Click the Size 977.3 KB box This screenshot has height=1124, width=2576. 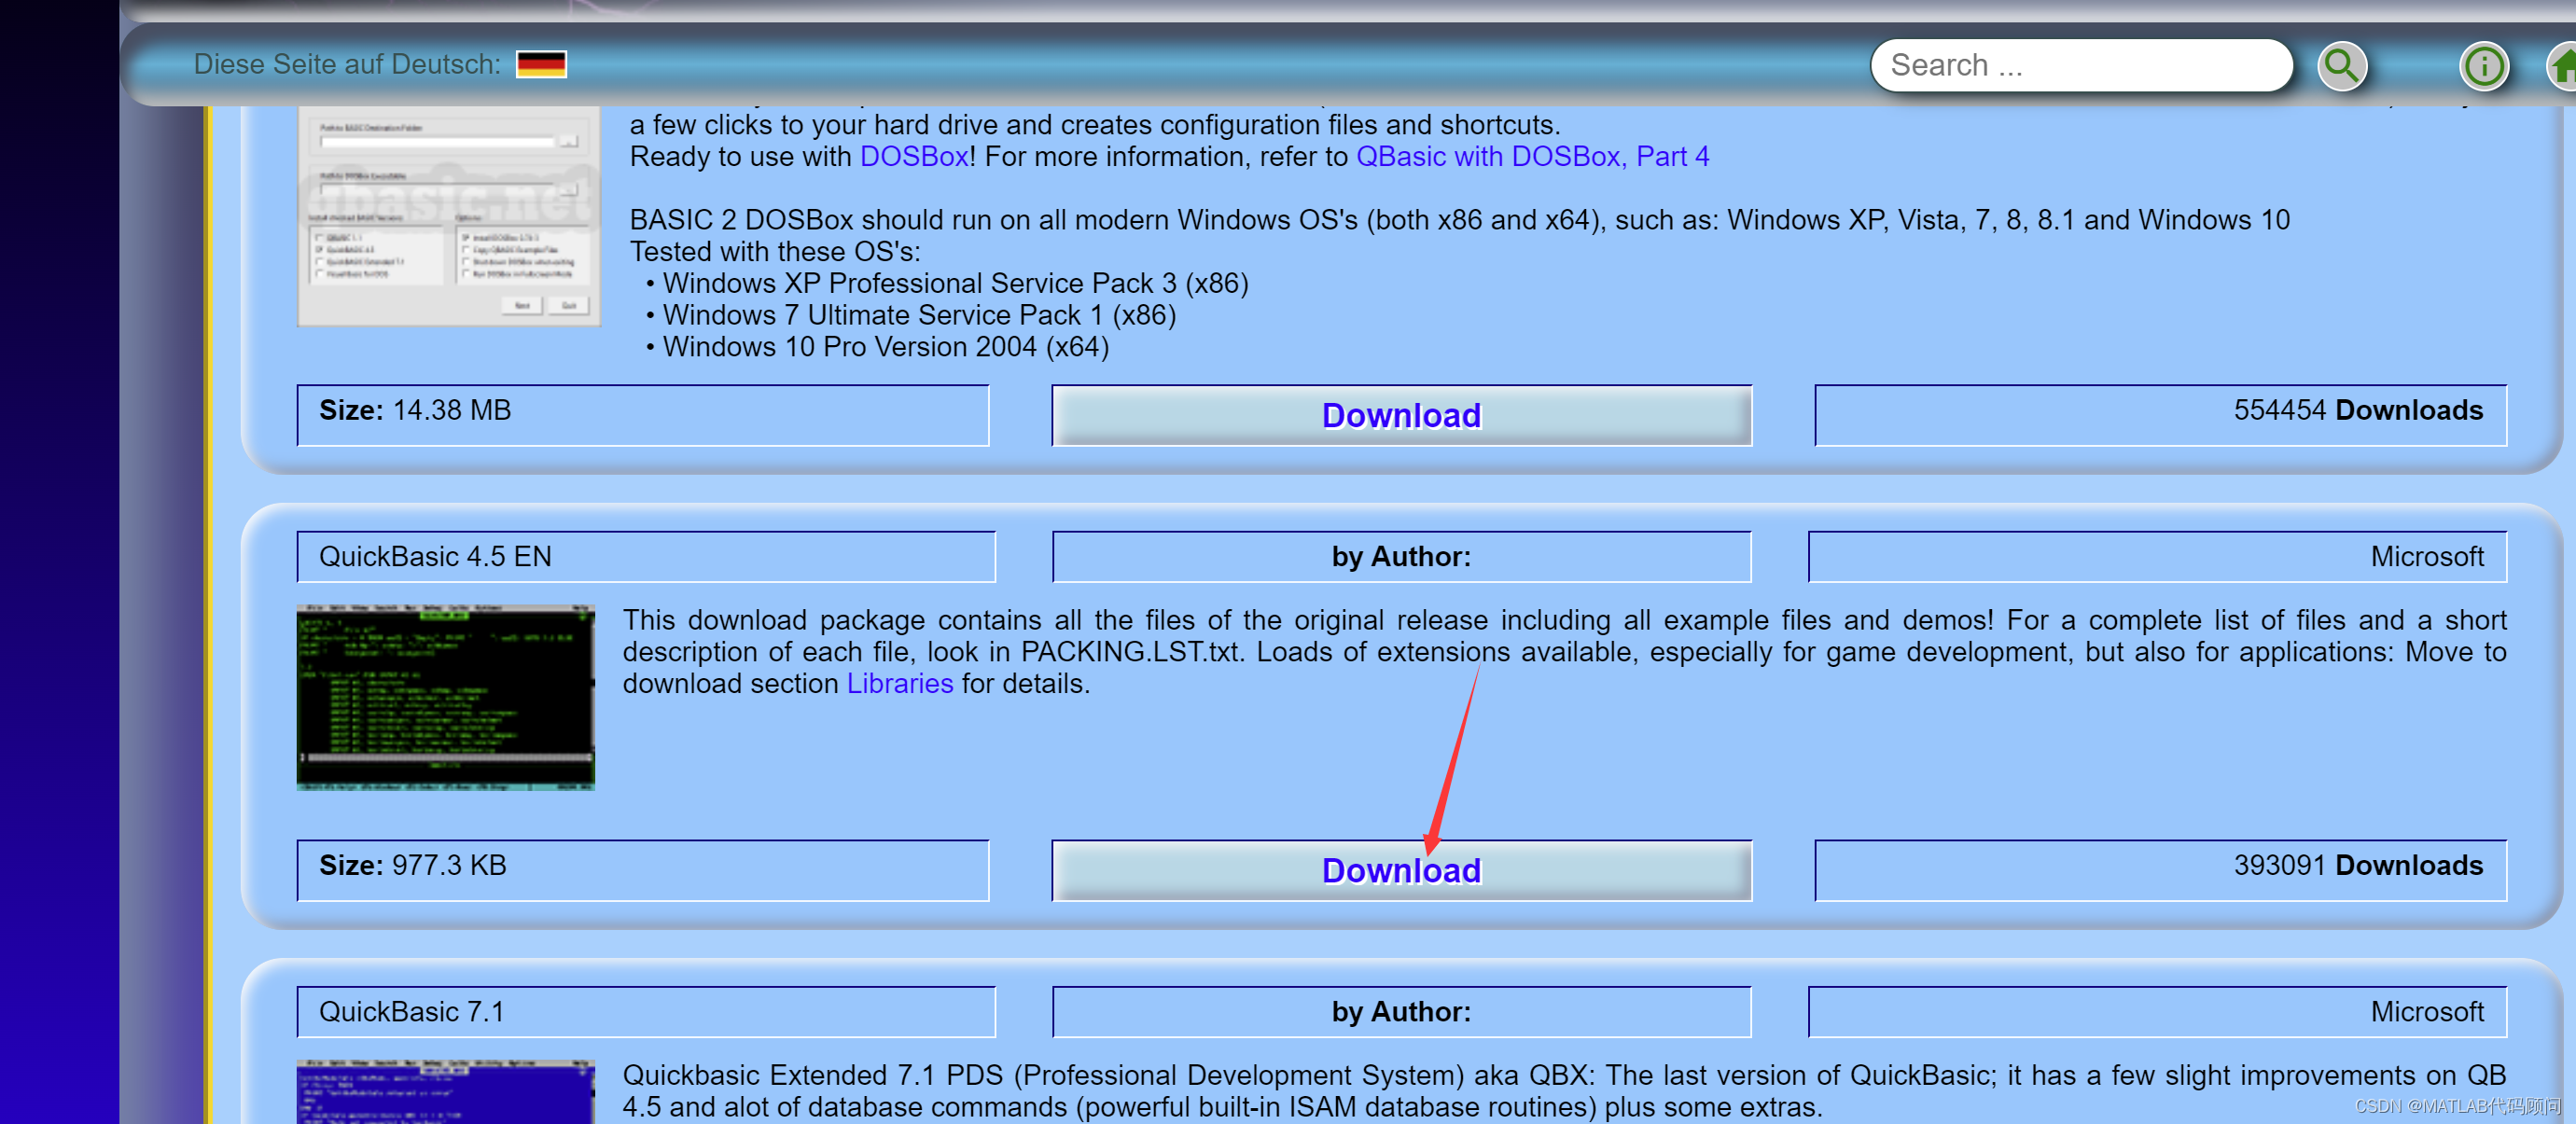642,870
